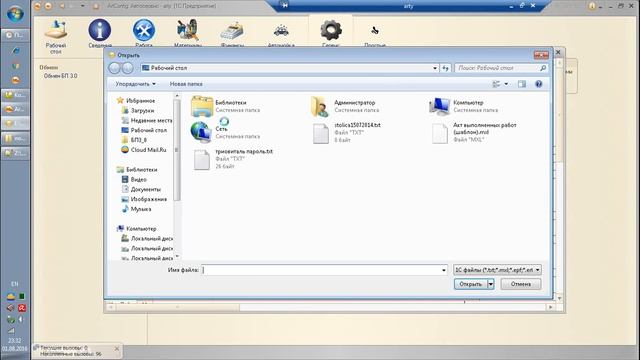Dismiss the Текущие вызовы notification
This screenshot has width=640, height=360.
(x=117, y=349)
